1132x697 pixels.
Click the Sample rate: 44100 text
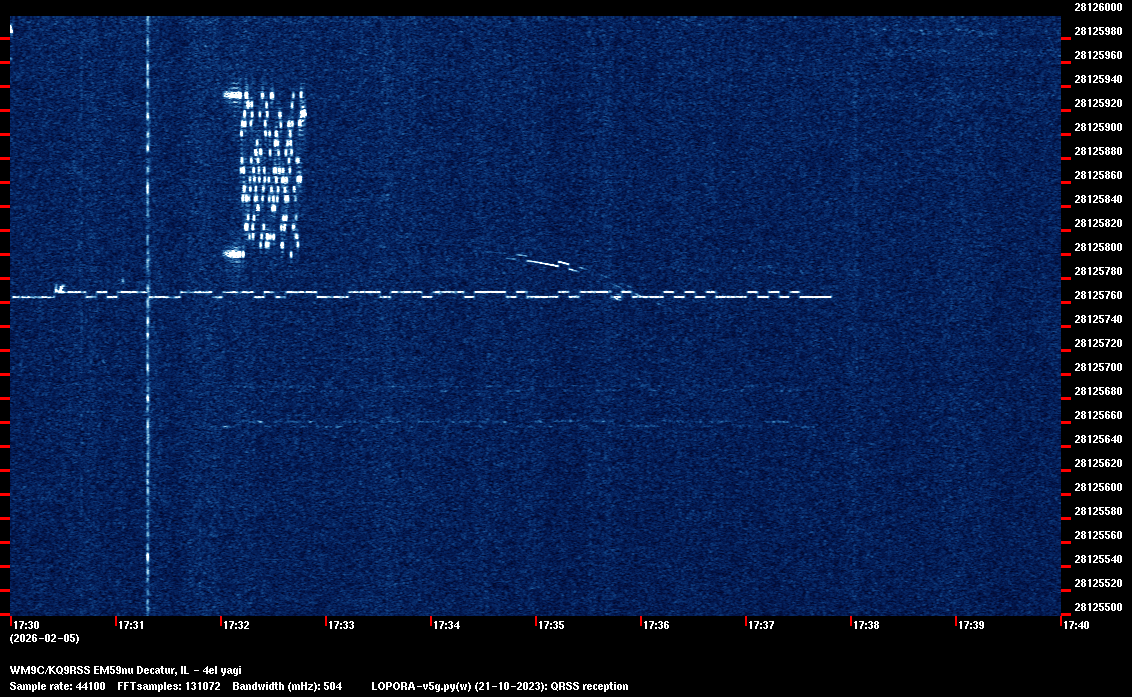pos(55,686)
